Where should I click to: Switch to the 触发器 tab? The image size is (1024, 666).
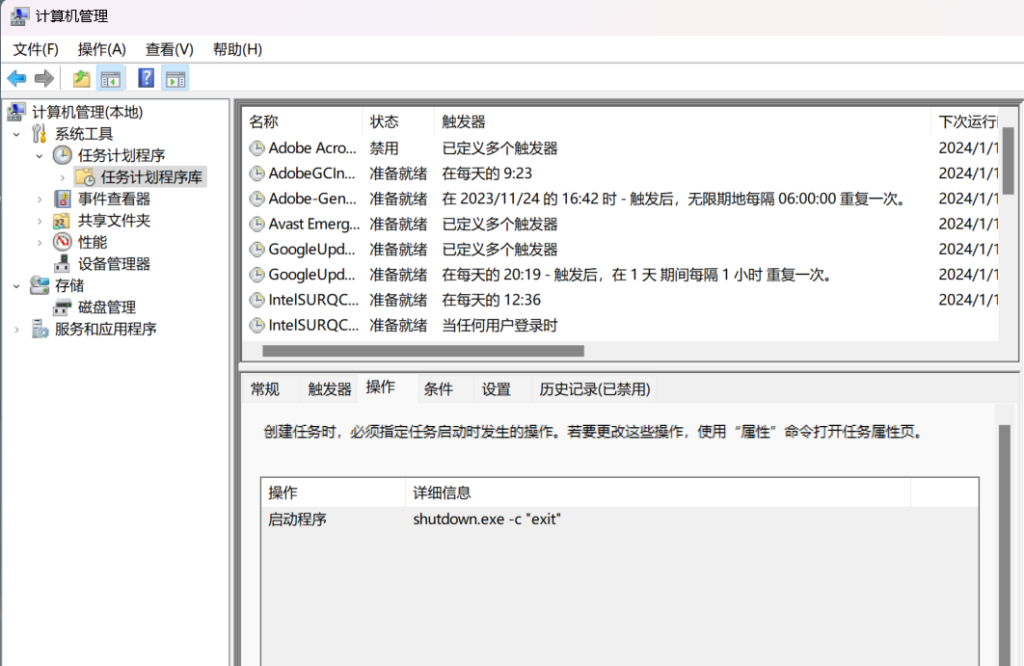click(x=329, y=389)
